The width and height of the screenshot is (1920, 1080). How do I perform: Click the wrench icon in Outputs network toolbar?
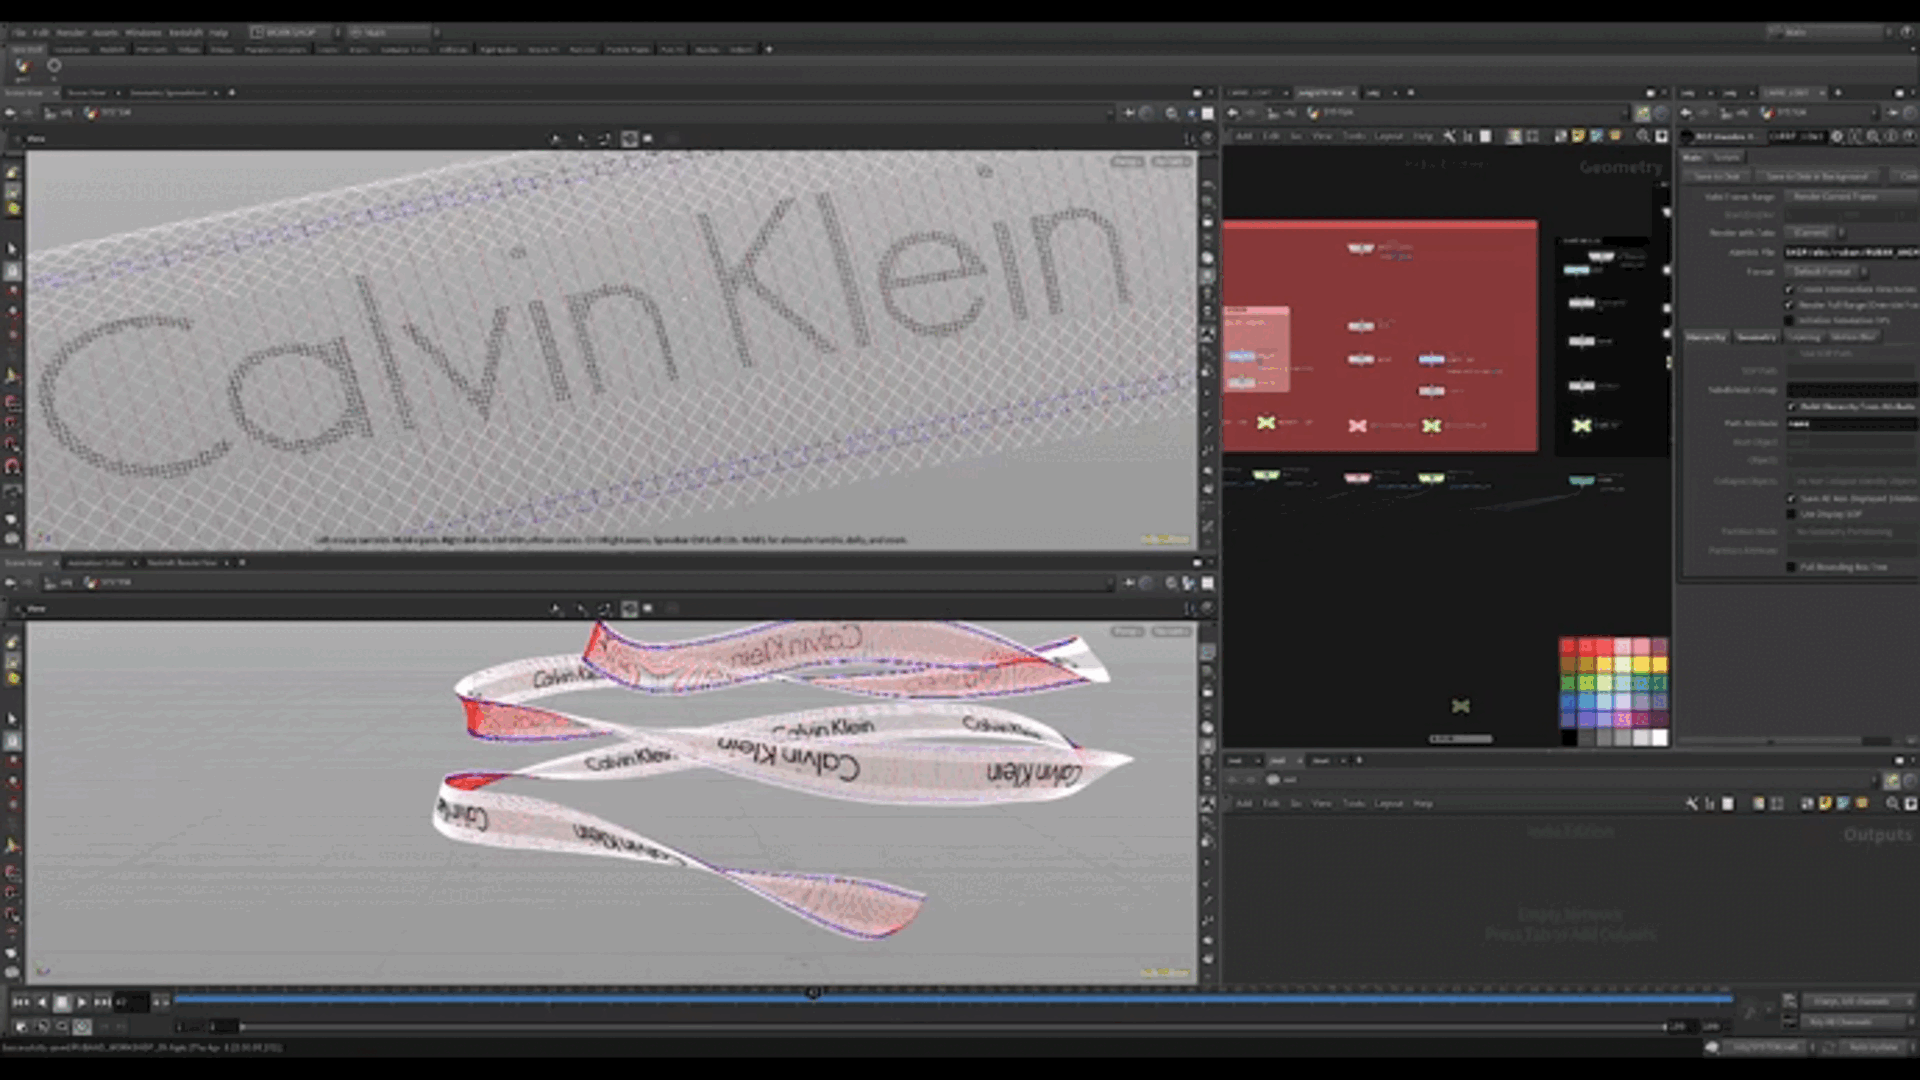(x=1692, y=803)
